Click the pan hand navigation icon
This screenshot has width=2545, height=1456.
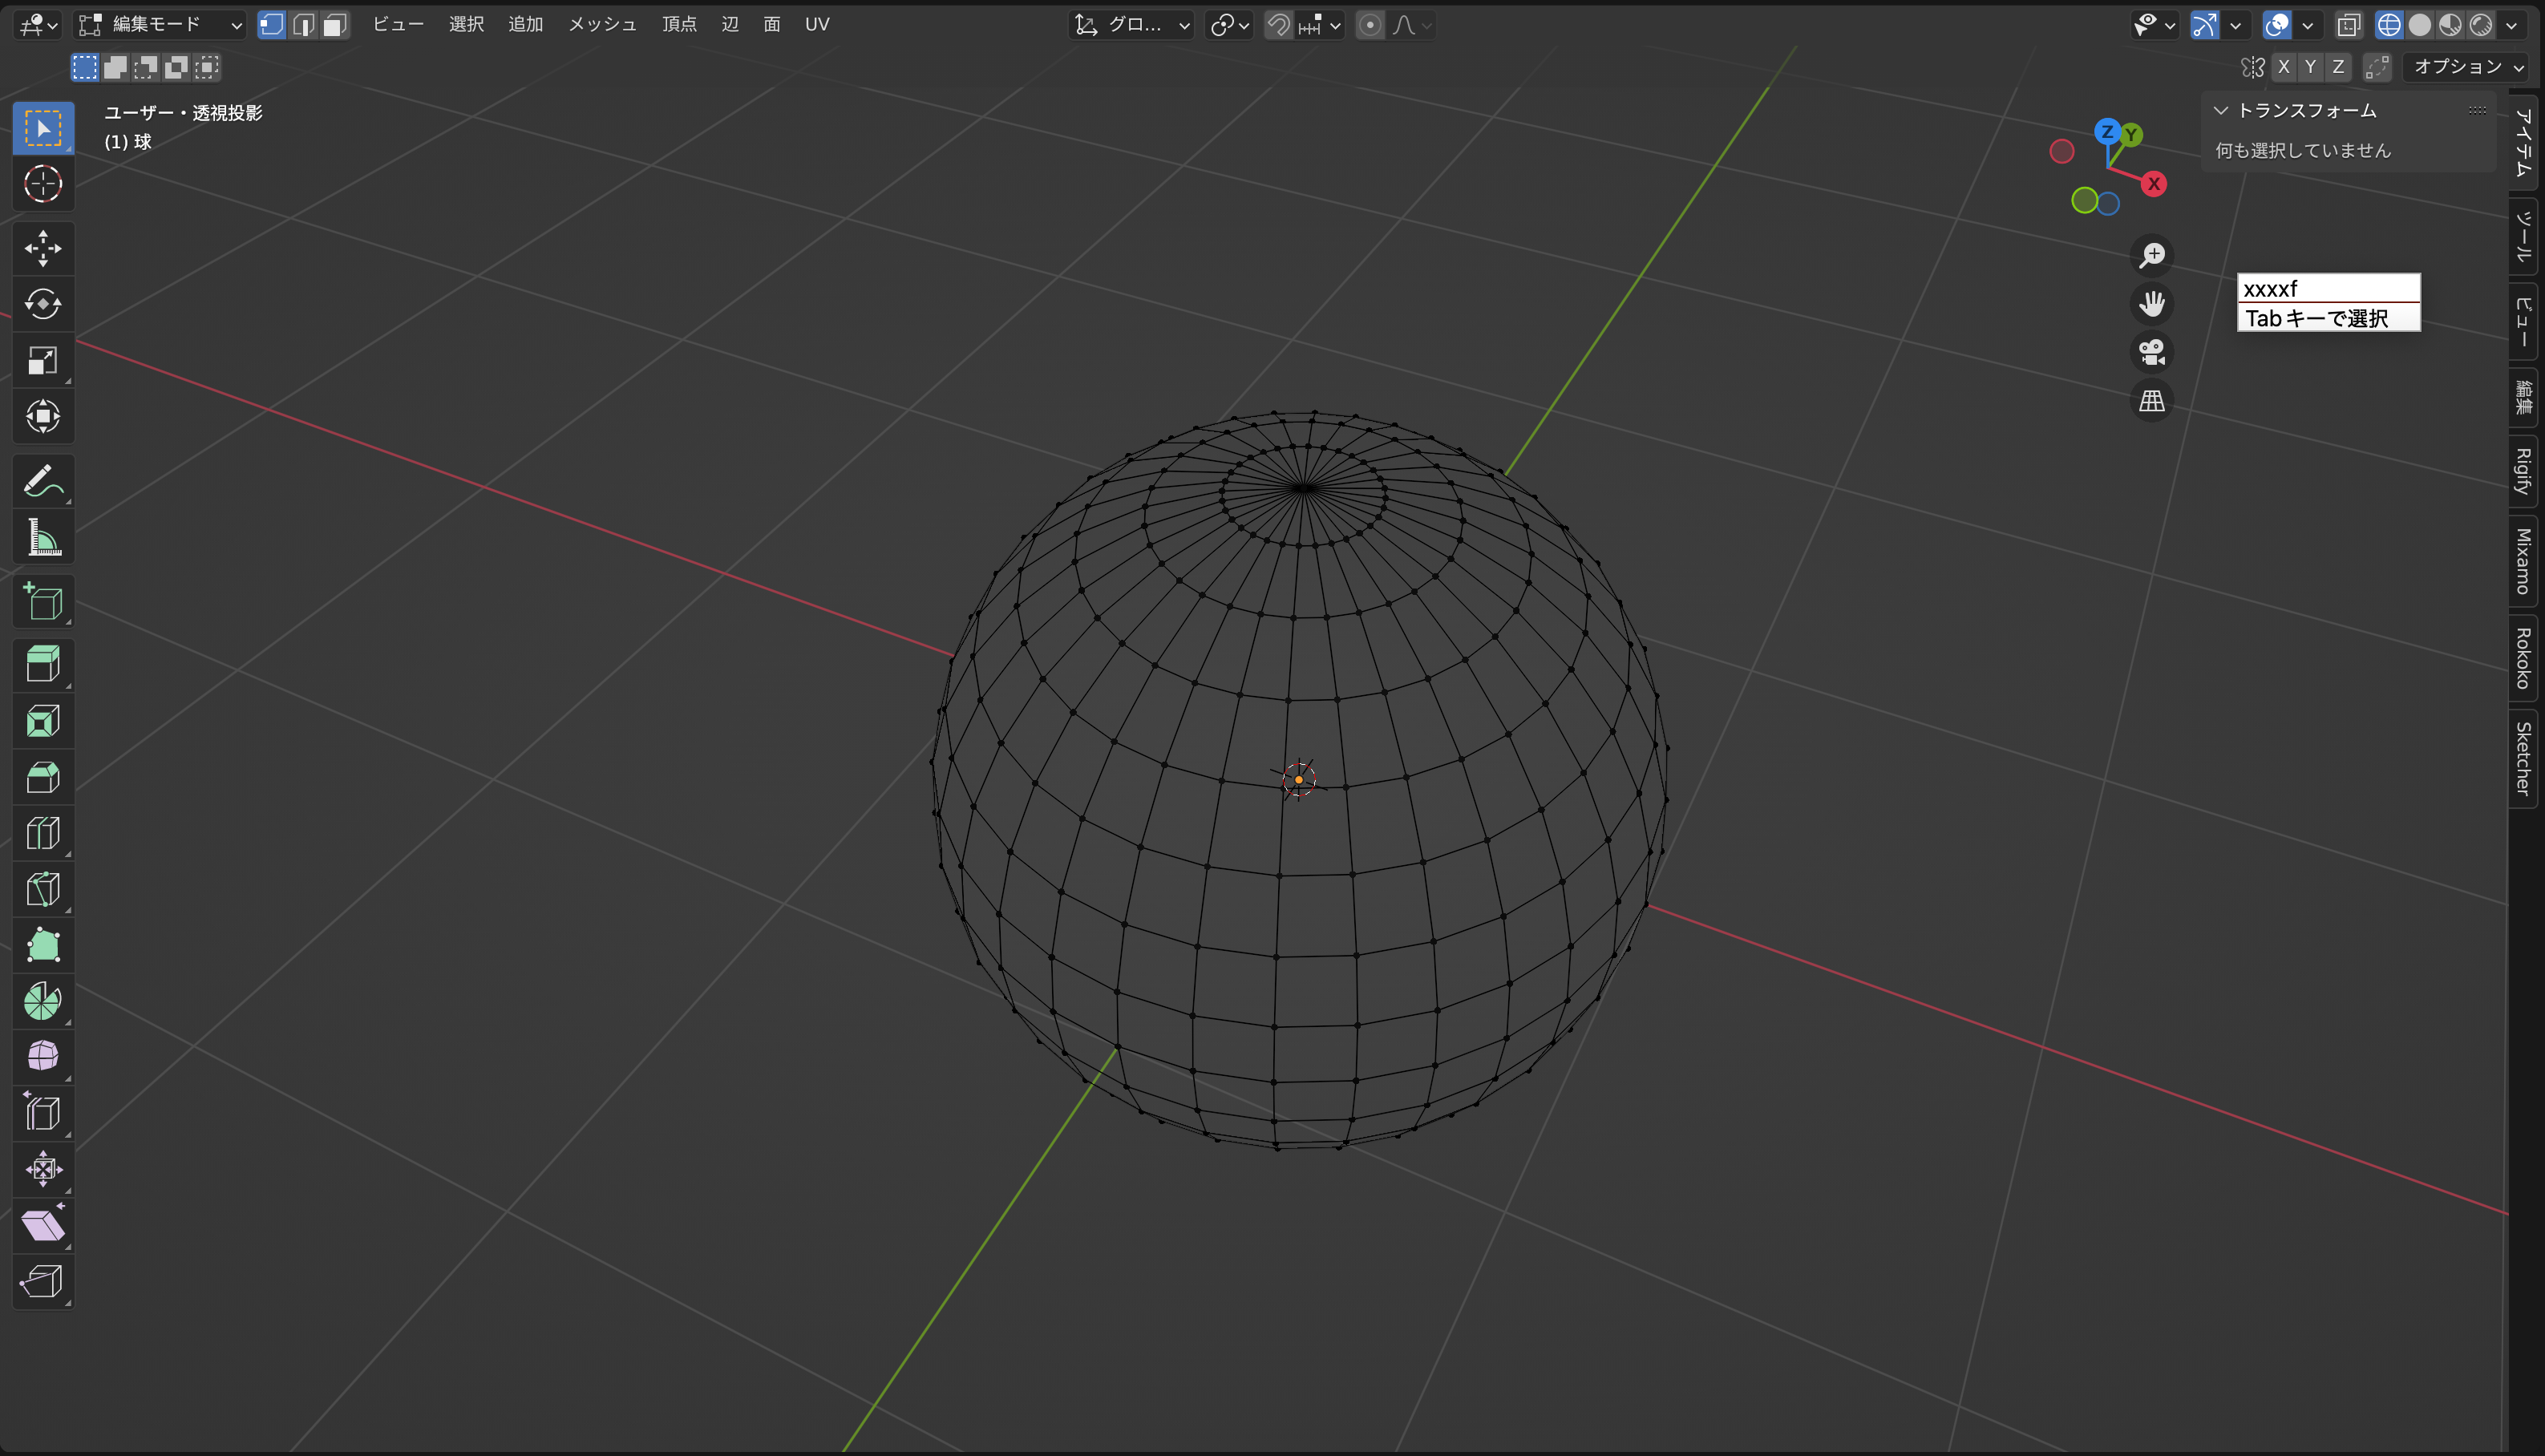pos(2152,304)
